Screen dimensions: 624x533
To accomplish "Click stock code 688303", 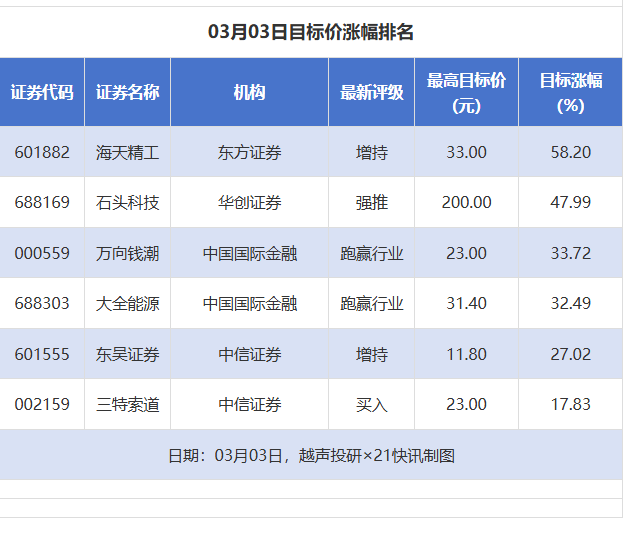I will (42, 303).
